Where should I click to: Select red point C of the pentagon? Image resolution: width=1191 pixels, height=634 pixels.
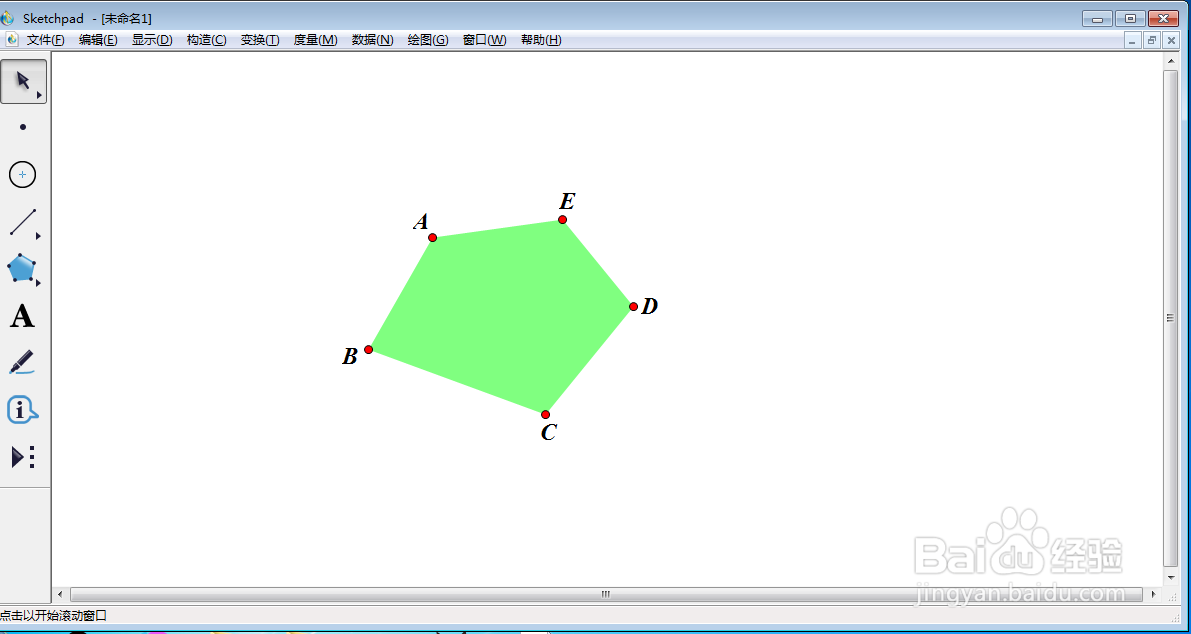(545, 415)
